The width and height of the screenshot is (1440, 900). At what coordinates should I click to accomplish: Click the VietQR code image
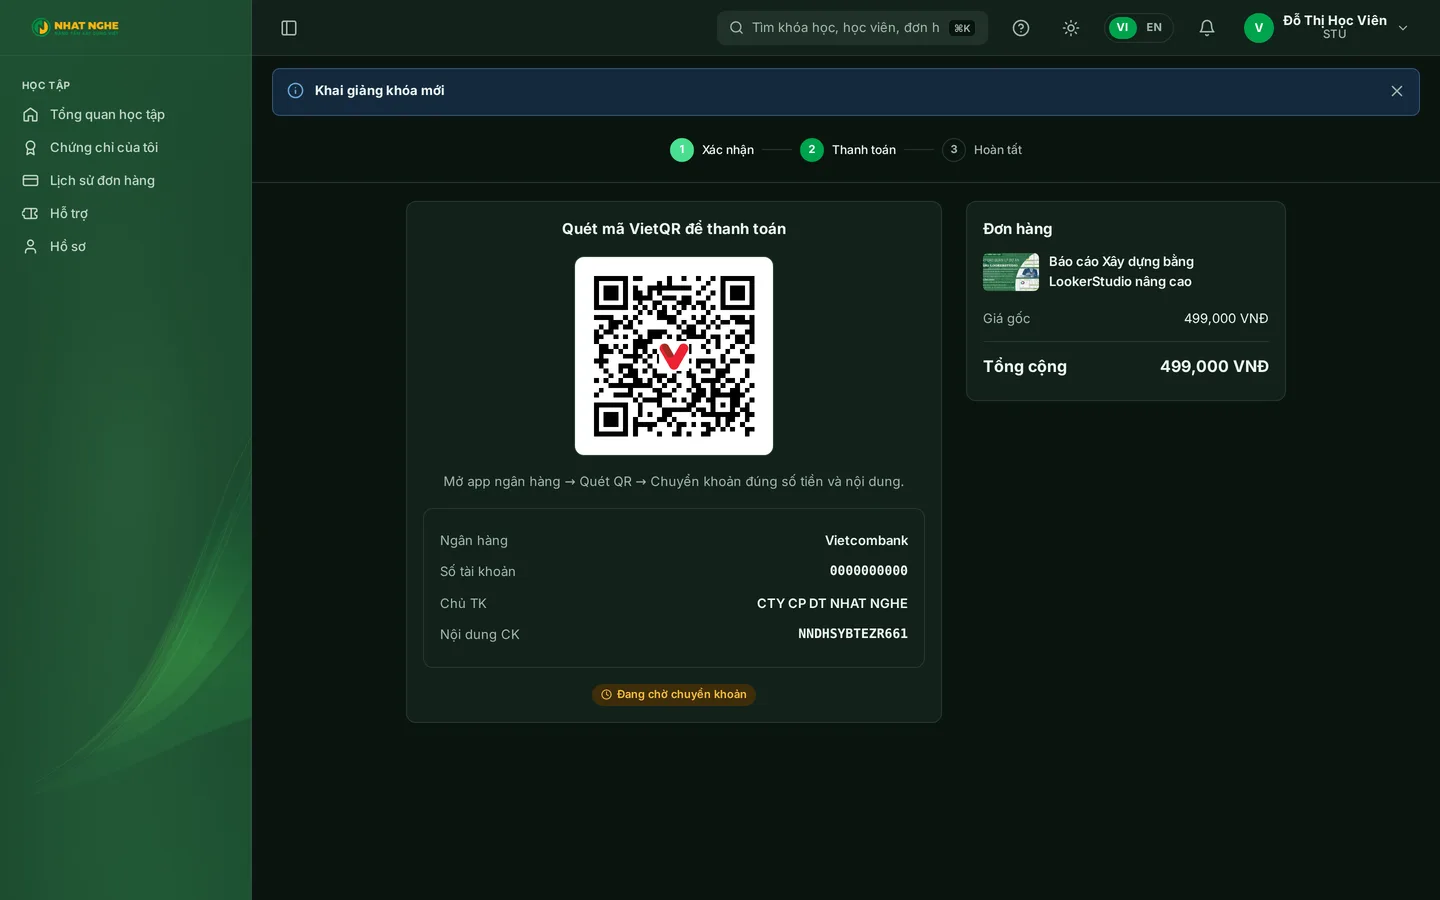pos(674,356)
